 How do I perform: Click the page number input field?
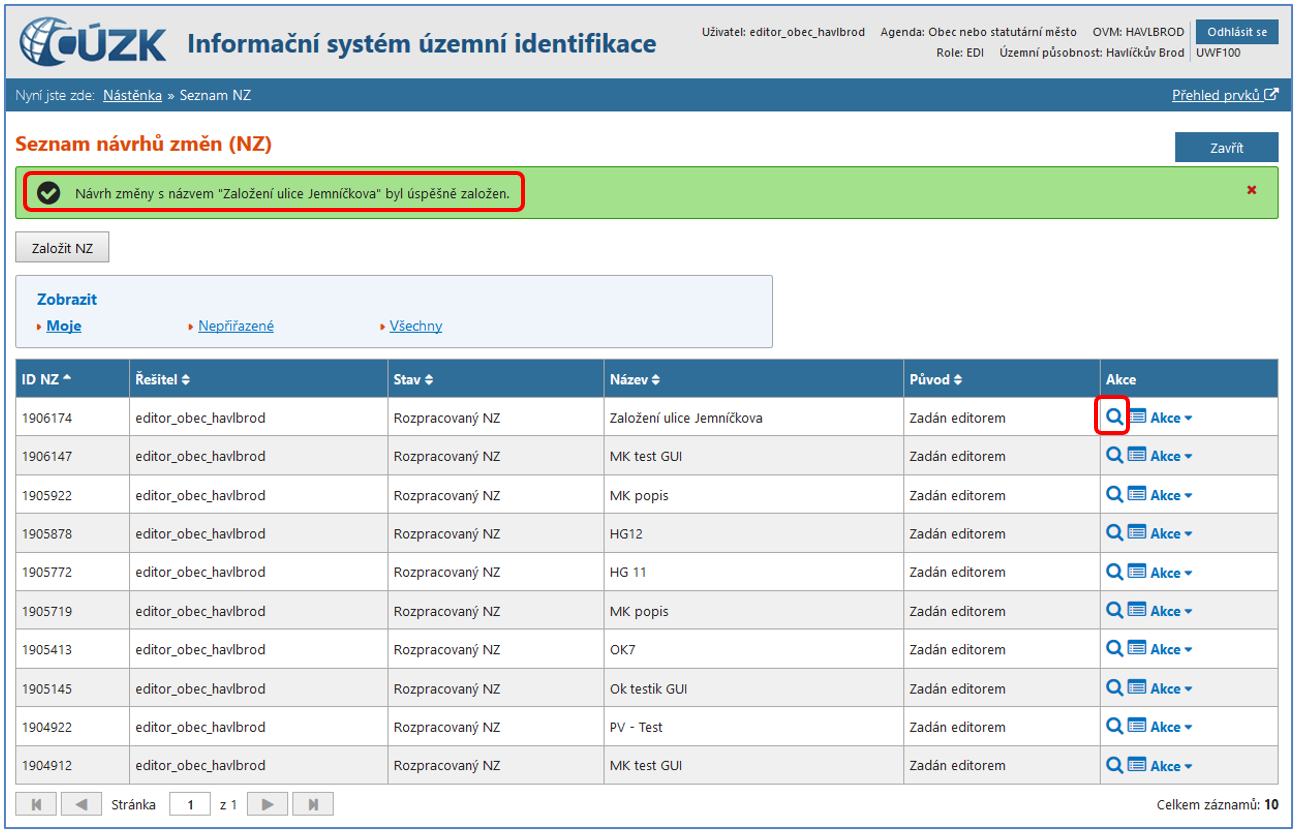tap(189, 804)
